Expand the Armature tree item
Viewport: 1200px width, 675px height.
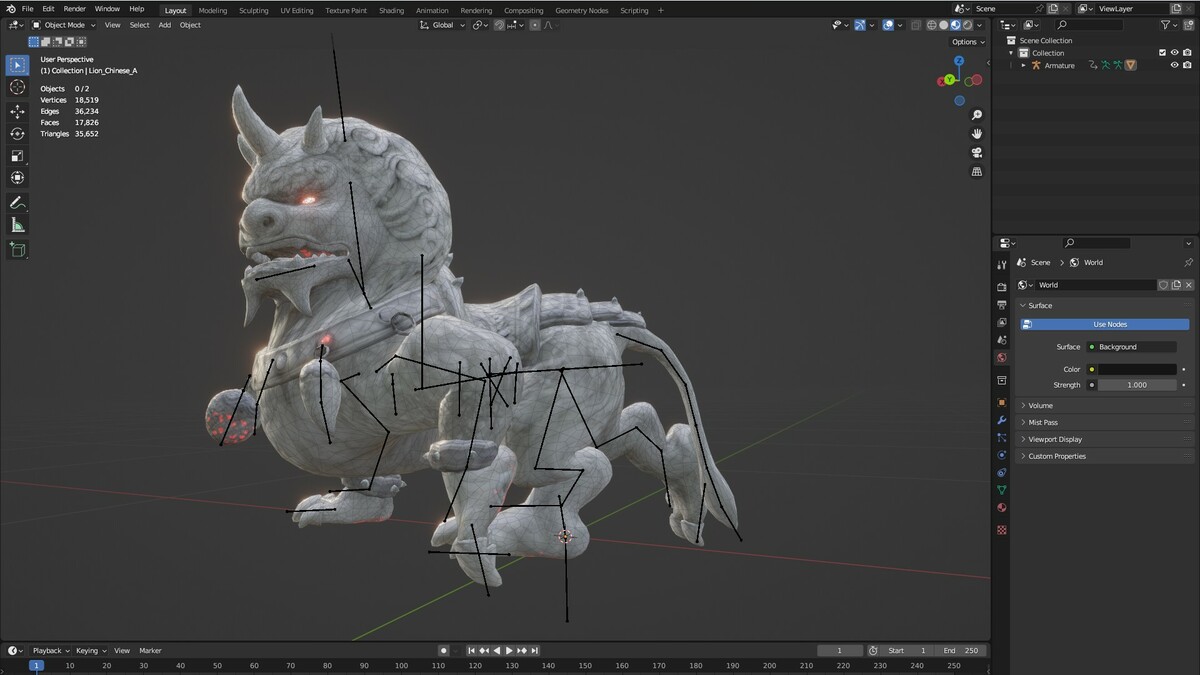(1023, 65)
